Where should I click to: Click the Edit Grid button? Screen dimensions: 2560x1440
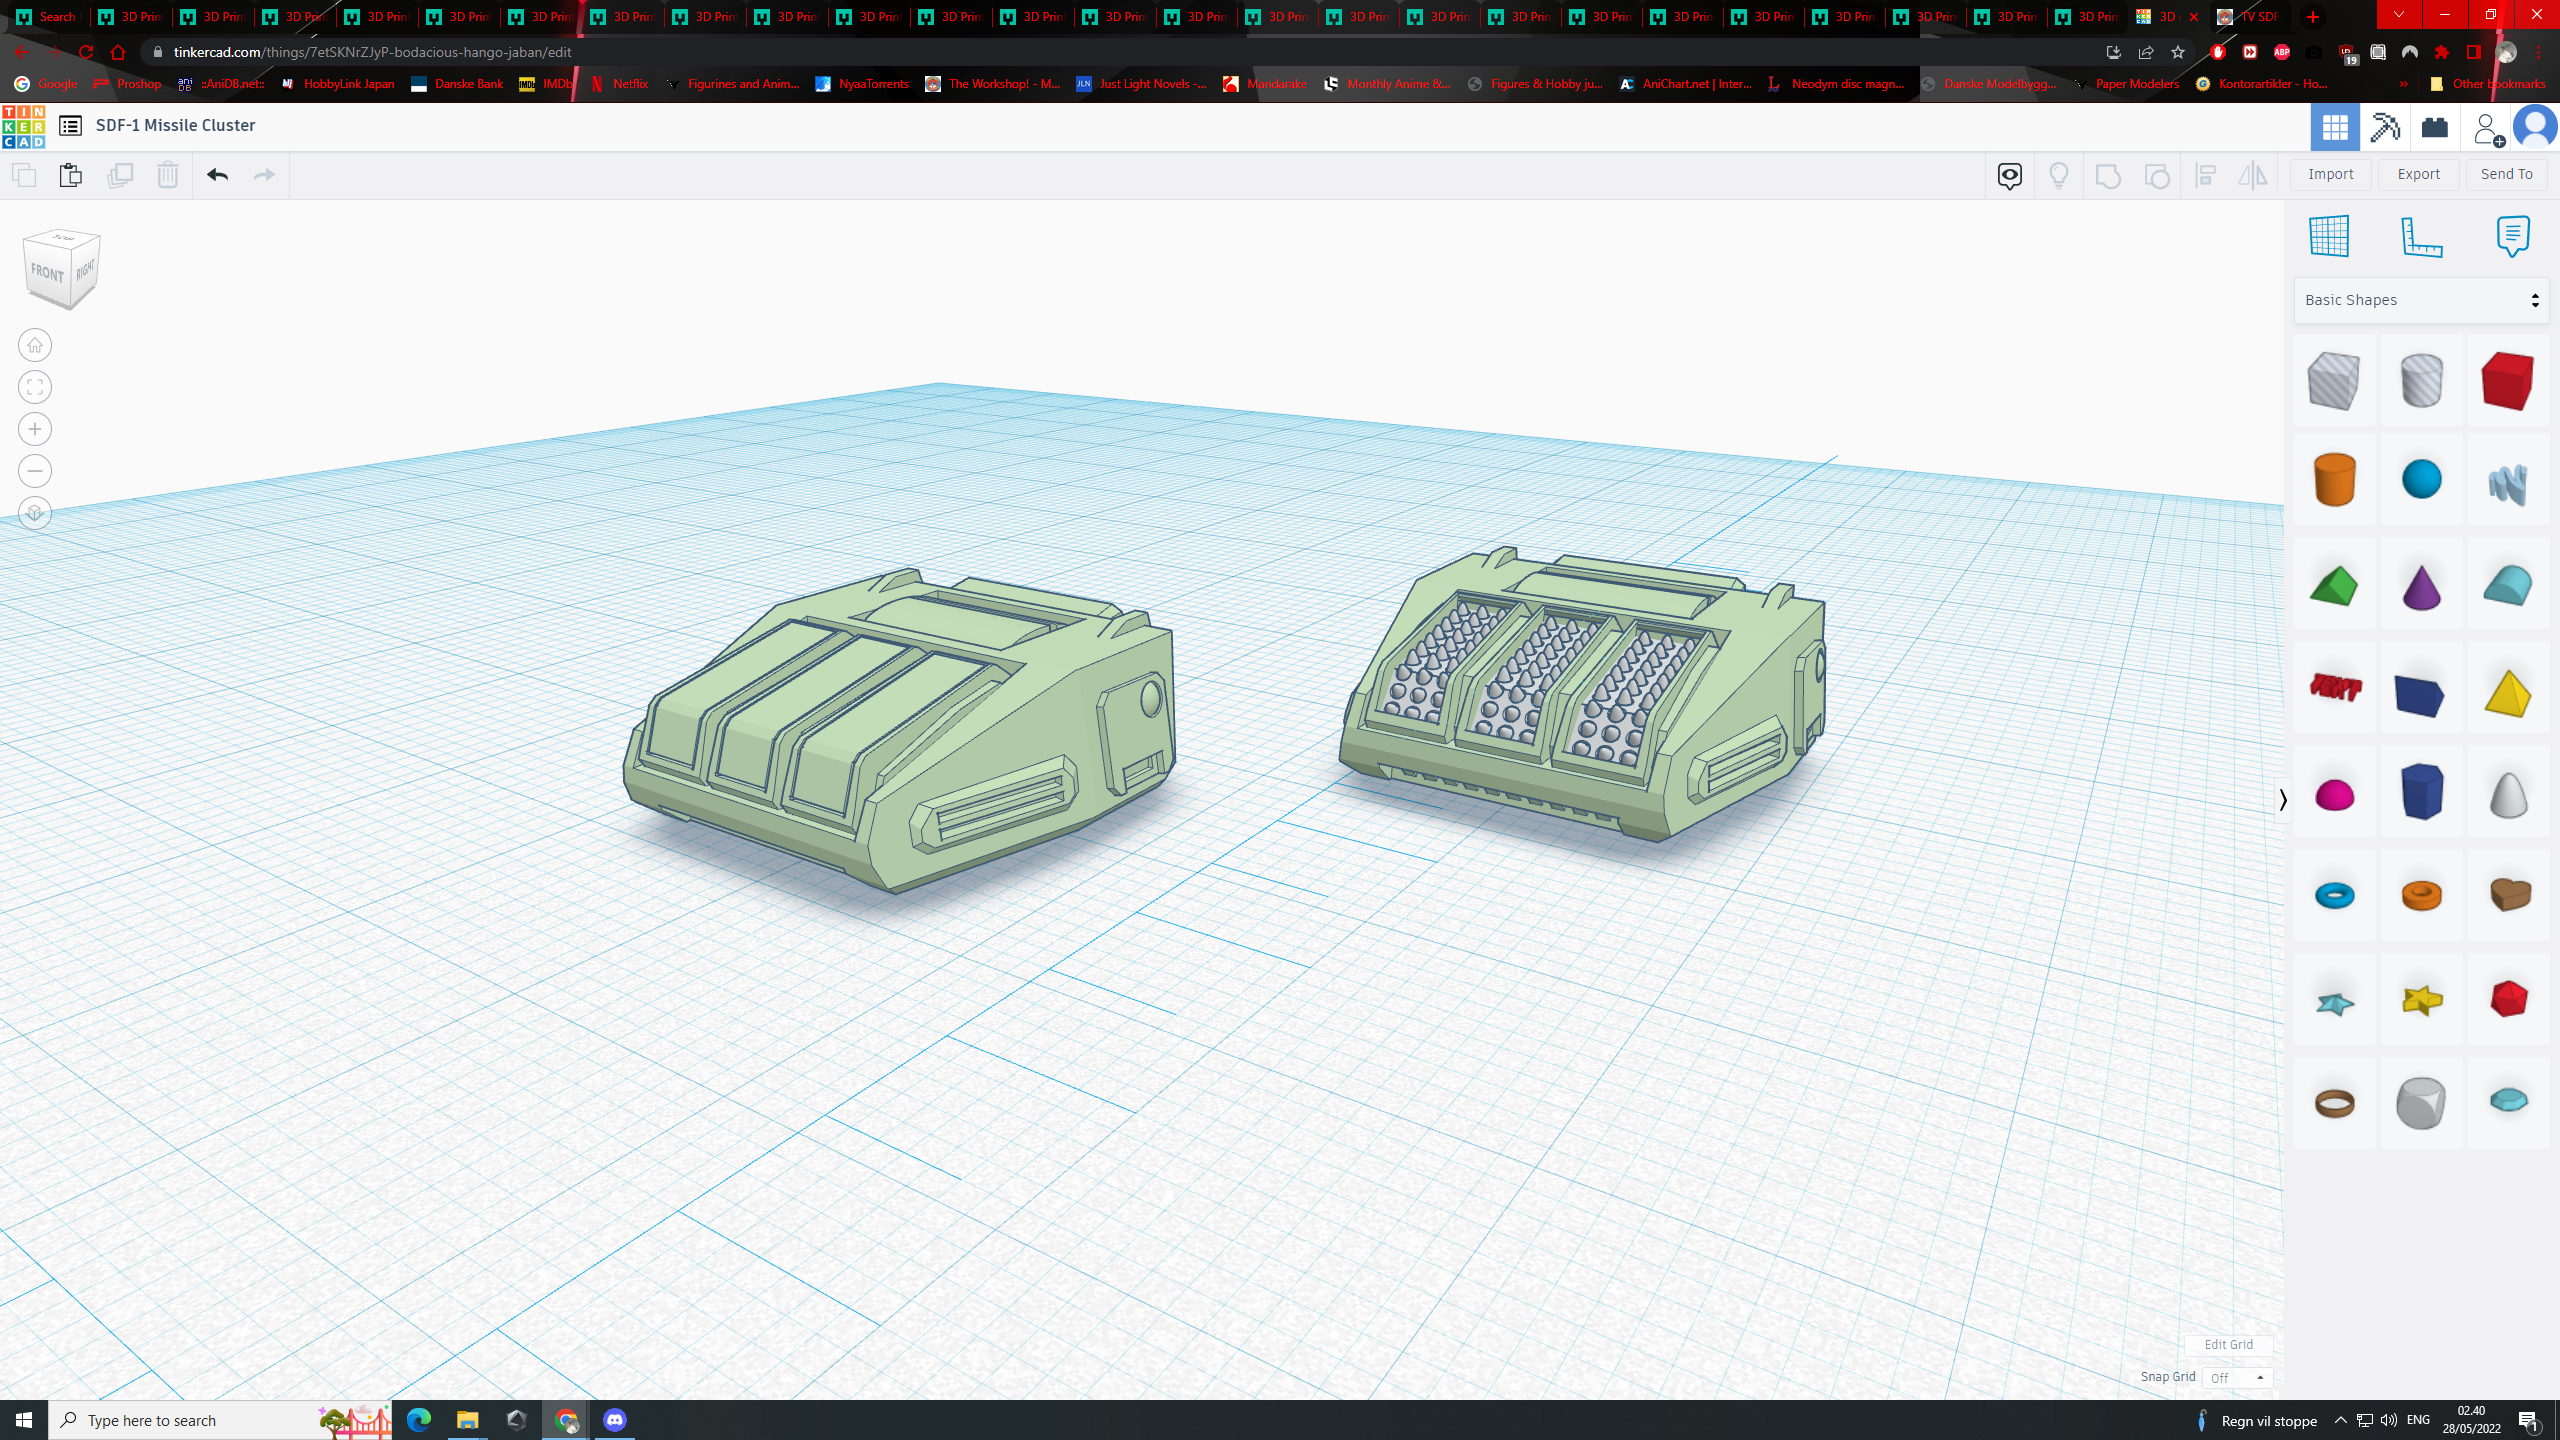[2228, 1344]
